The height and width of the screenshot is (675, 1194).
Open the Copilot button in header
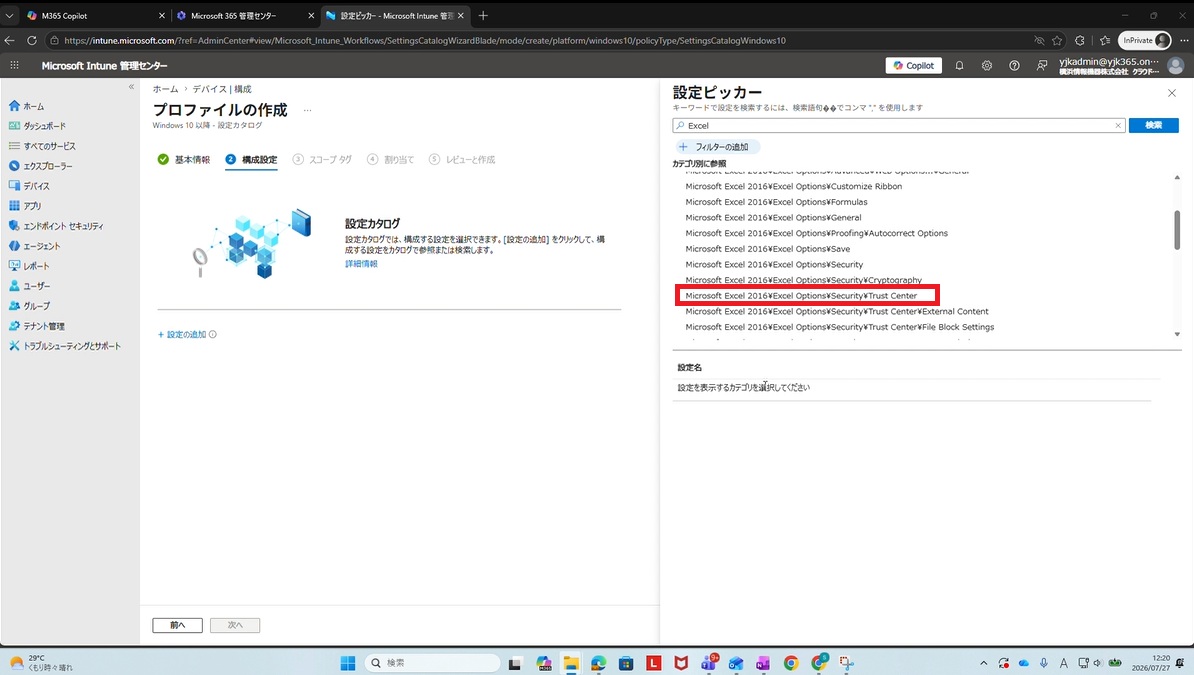pyautogui.click(x=913, y=66)
